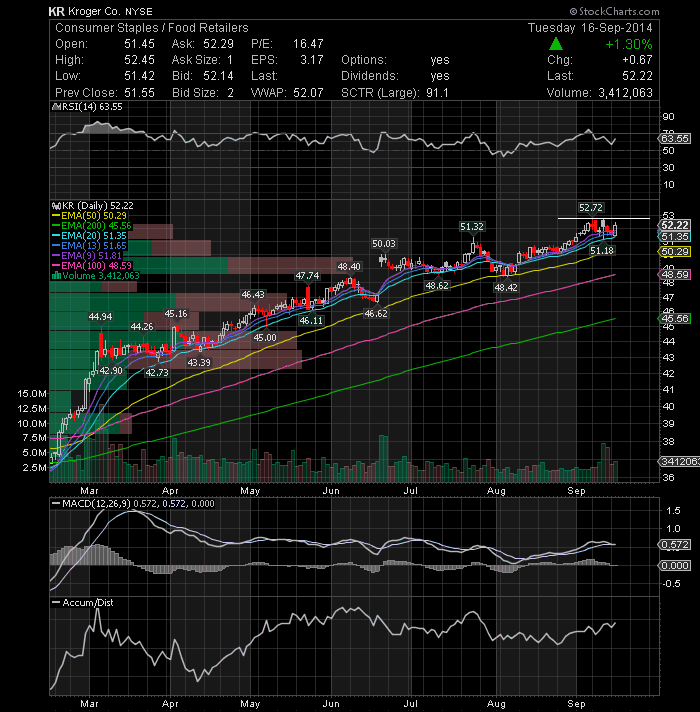The height and width of the screenshot is (712, 700).
Task: Click the High value 52.45
Action: pos(139,60)
